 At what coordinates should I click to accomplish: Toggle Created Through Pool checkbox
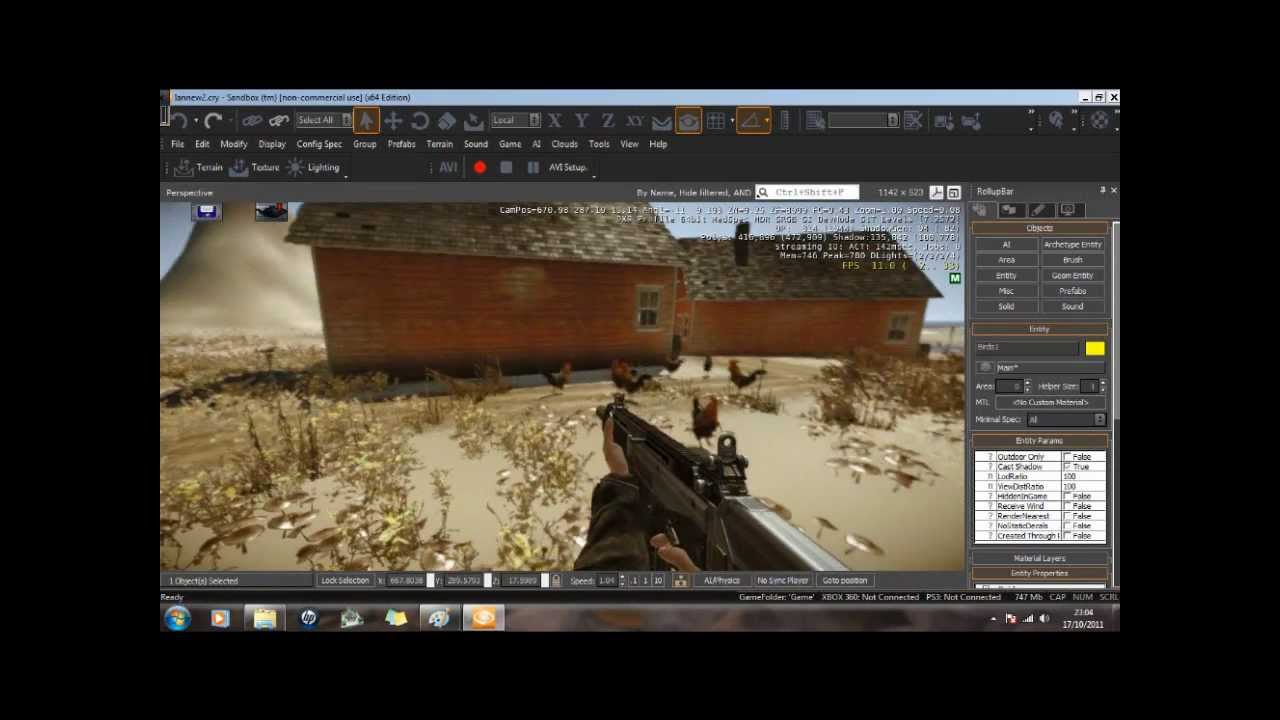pyautogui.click(x=1068, y=536)
